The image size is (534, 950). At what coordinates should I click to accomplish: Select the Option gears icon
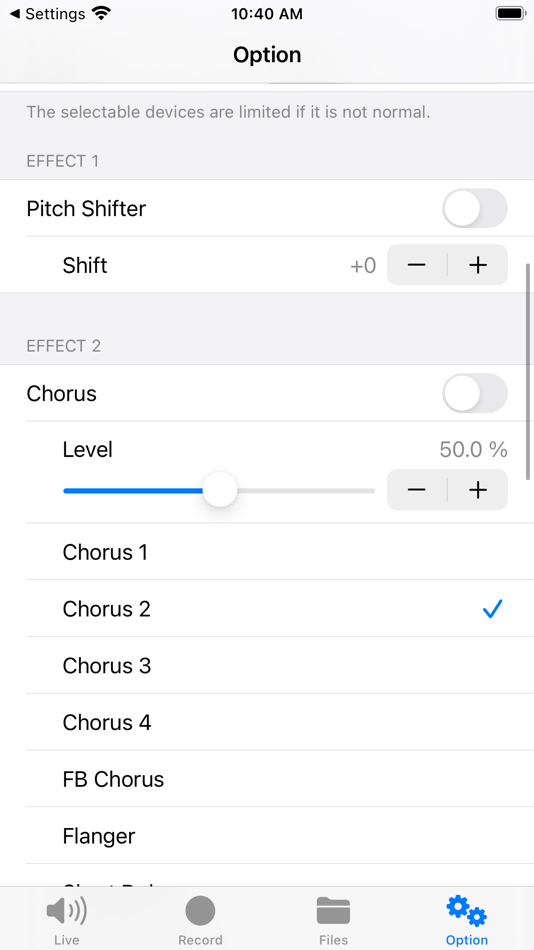[467, 911]
